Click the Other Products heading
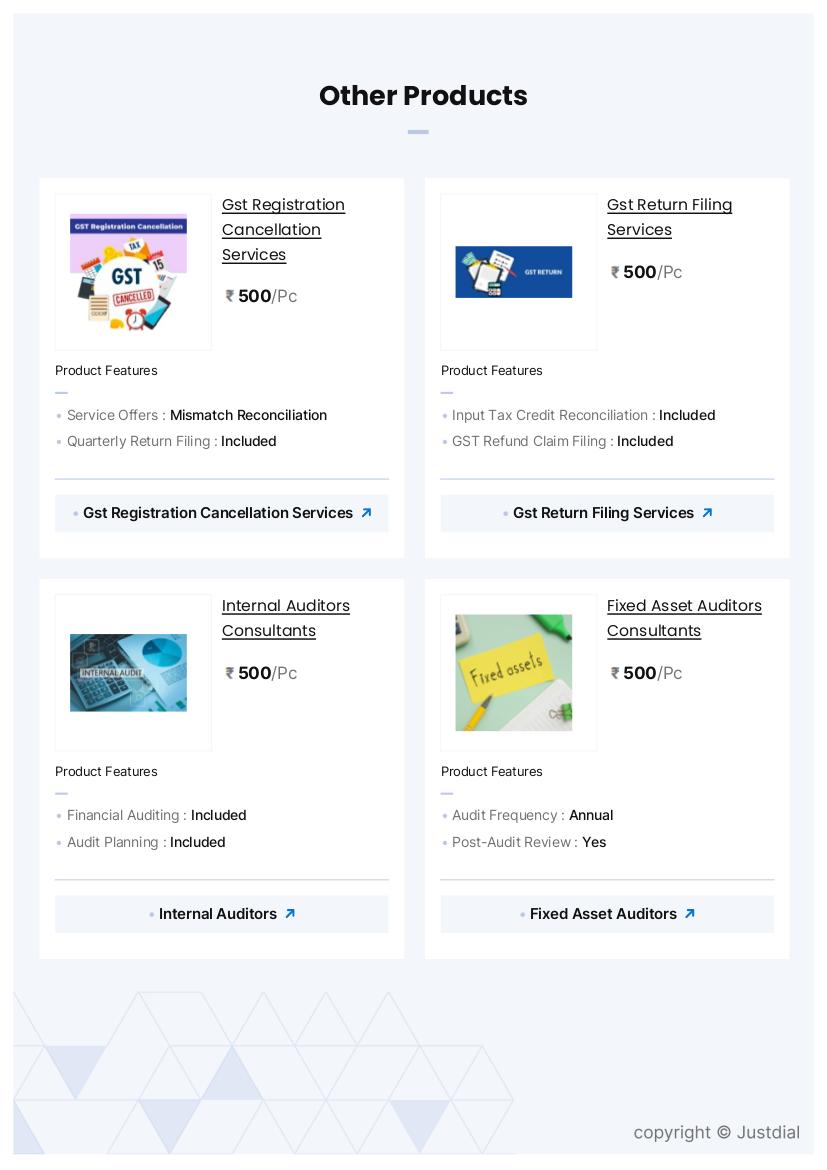Image resolution: width=827 pixels, height=1170 pixels. (x=423, y=96)
